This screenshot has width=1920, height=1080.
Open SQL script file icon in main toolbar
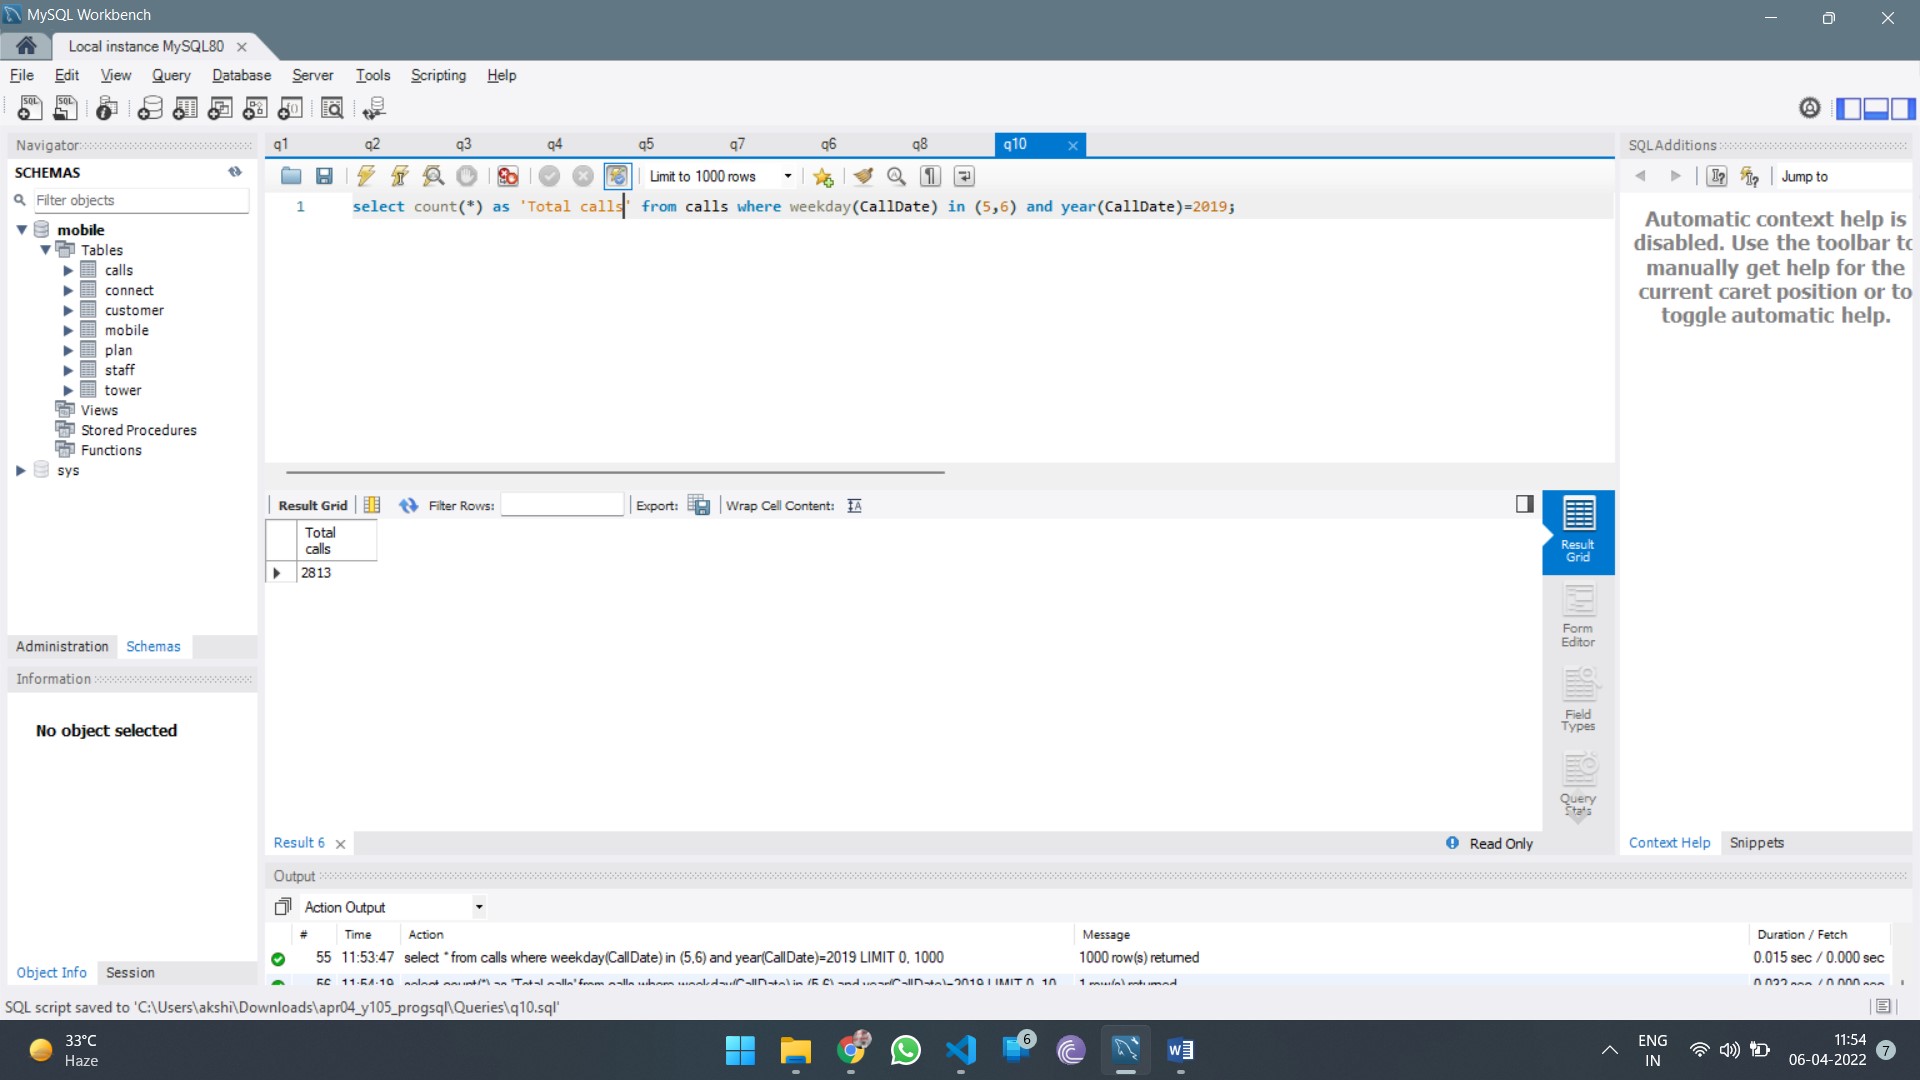(x=66, y=108)
